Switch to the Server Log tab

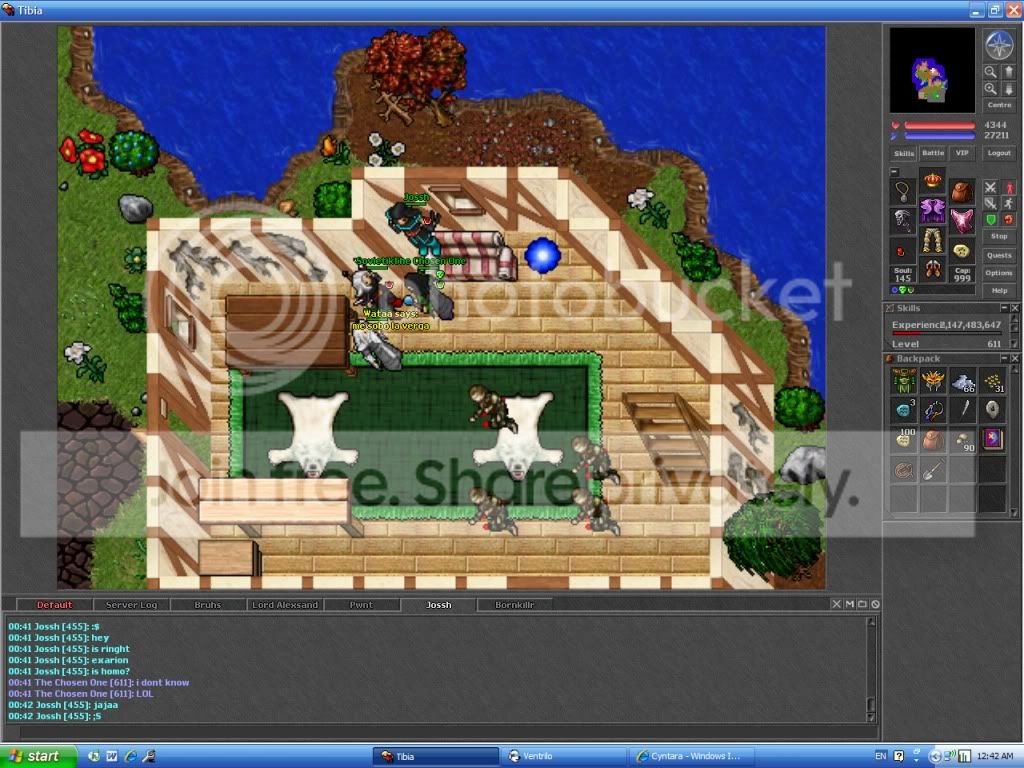(x=131, y=605)
